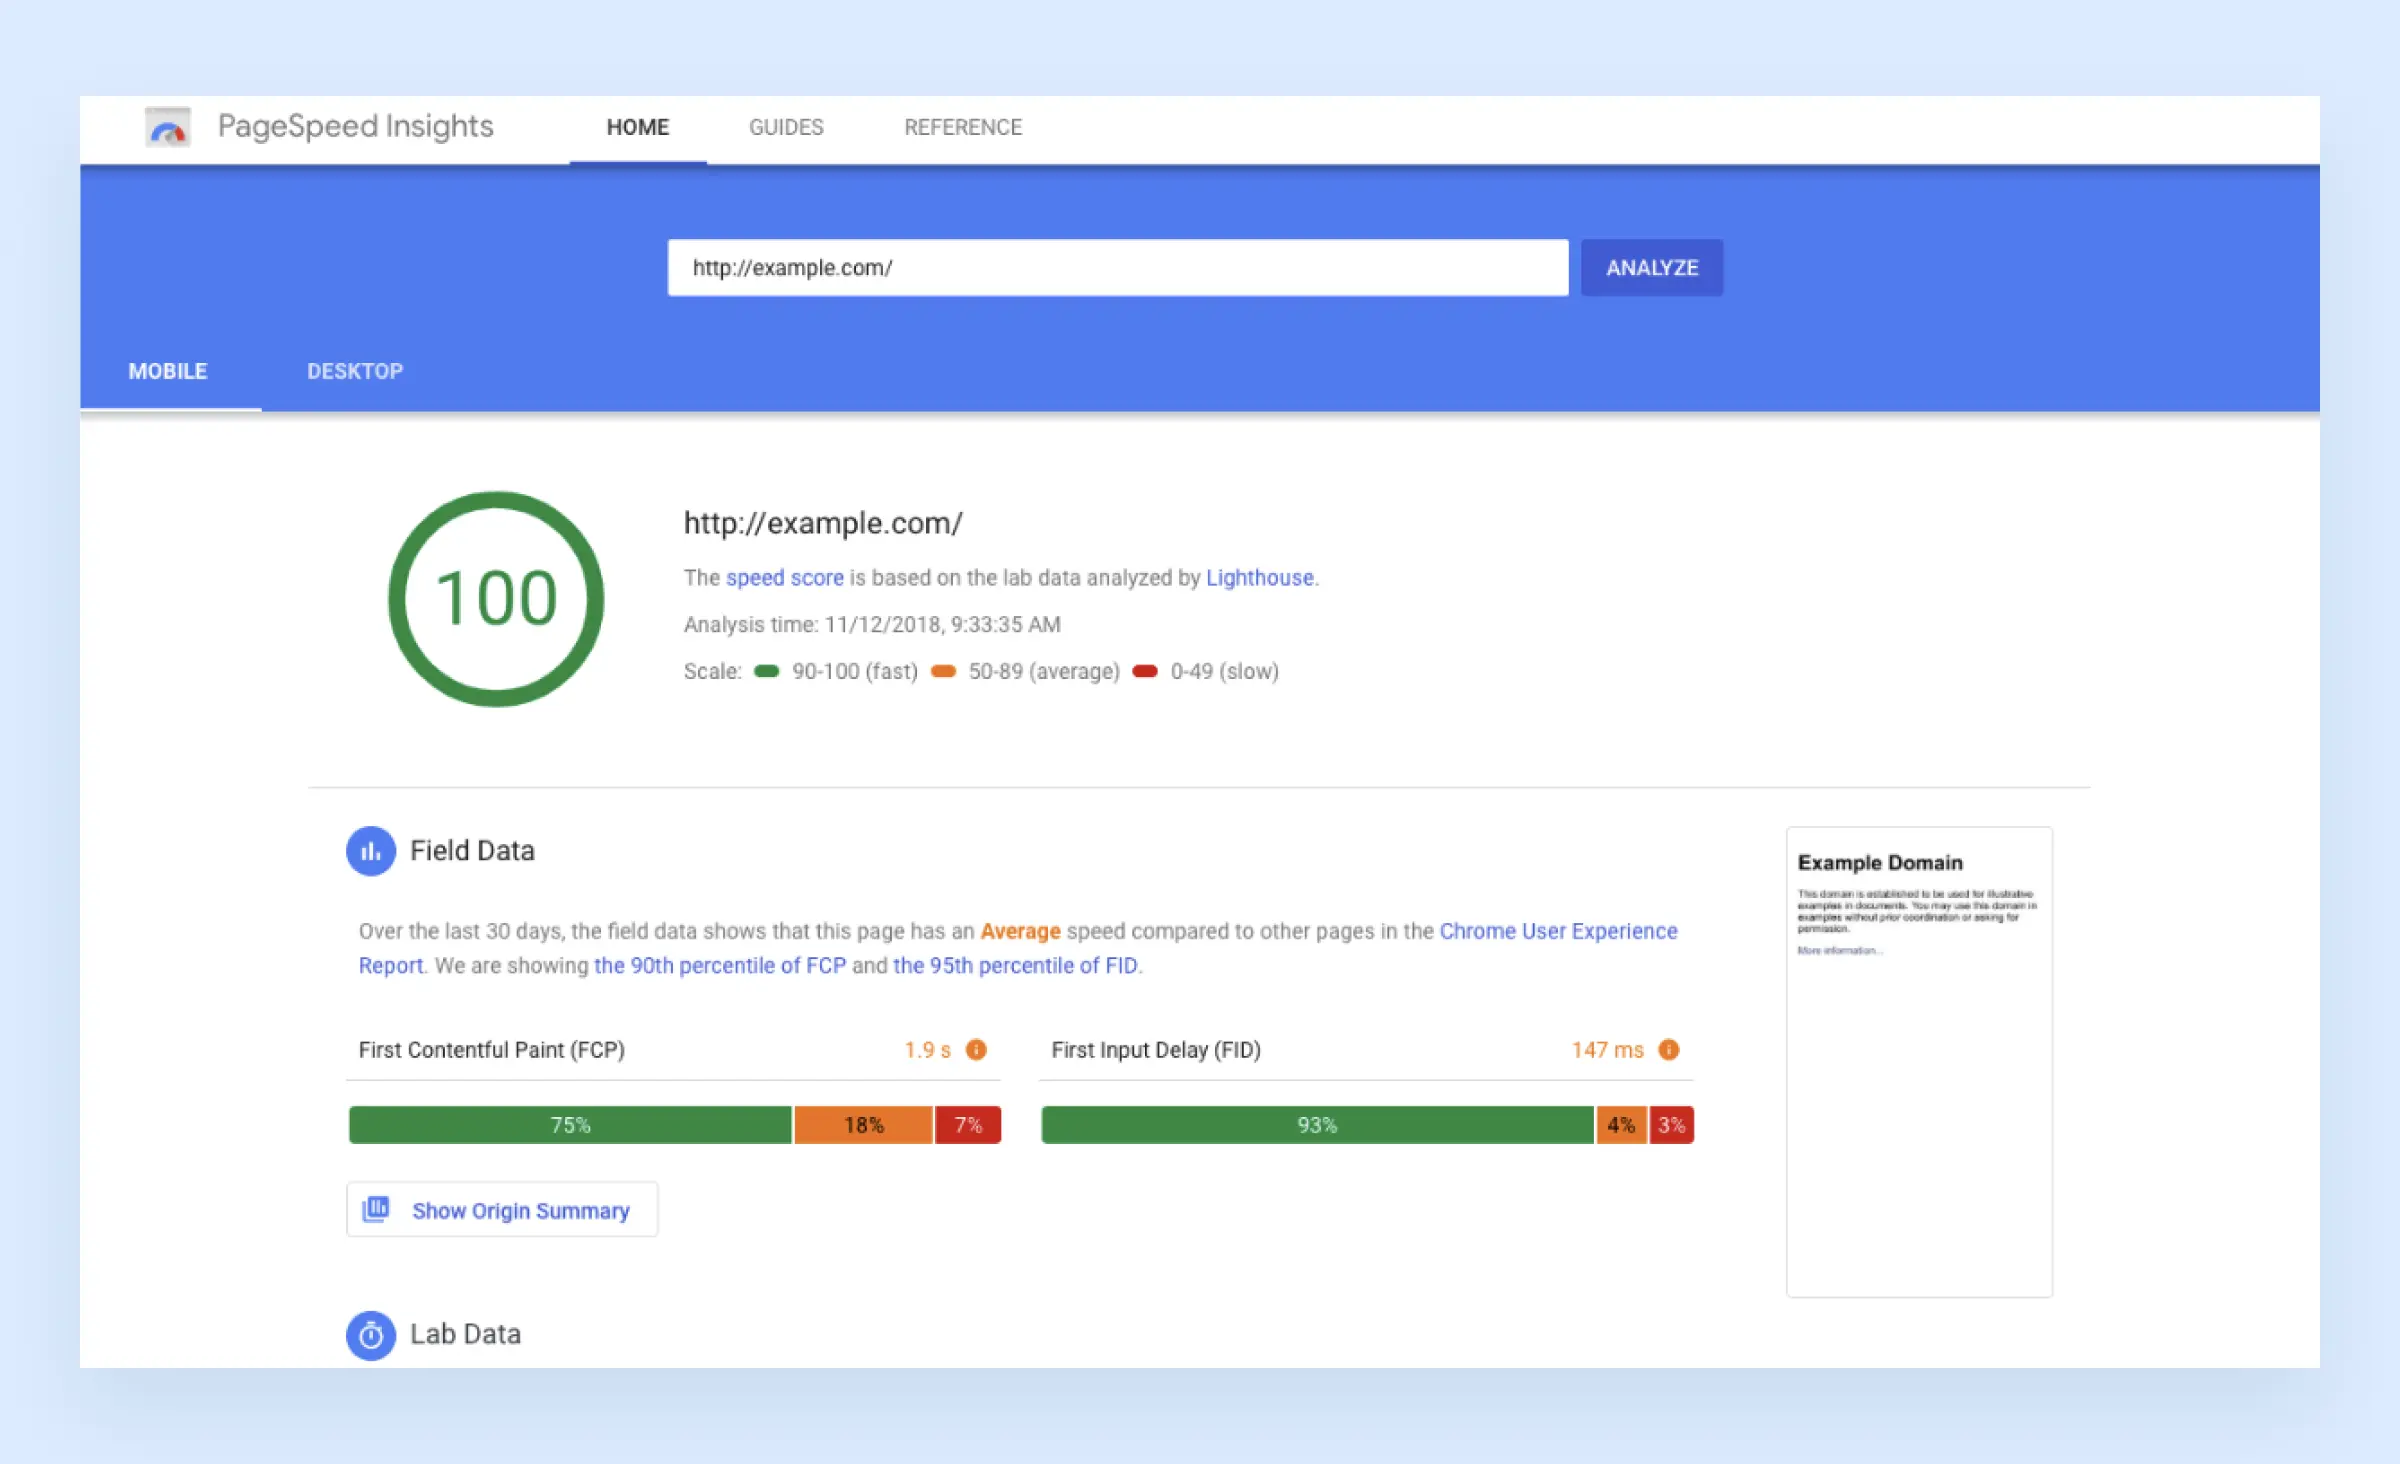Click the Analysis time text line
The image size is (2400, 1464).
pyautogui.click(x=872, y=625)
